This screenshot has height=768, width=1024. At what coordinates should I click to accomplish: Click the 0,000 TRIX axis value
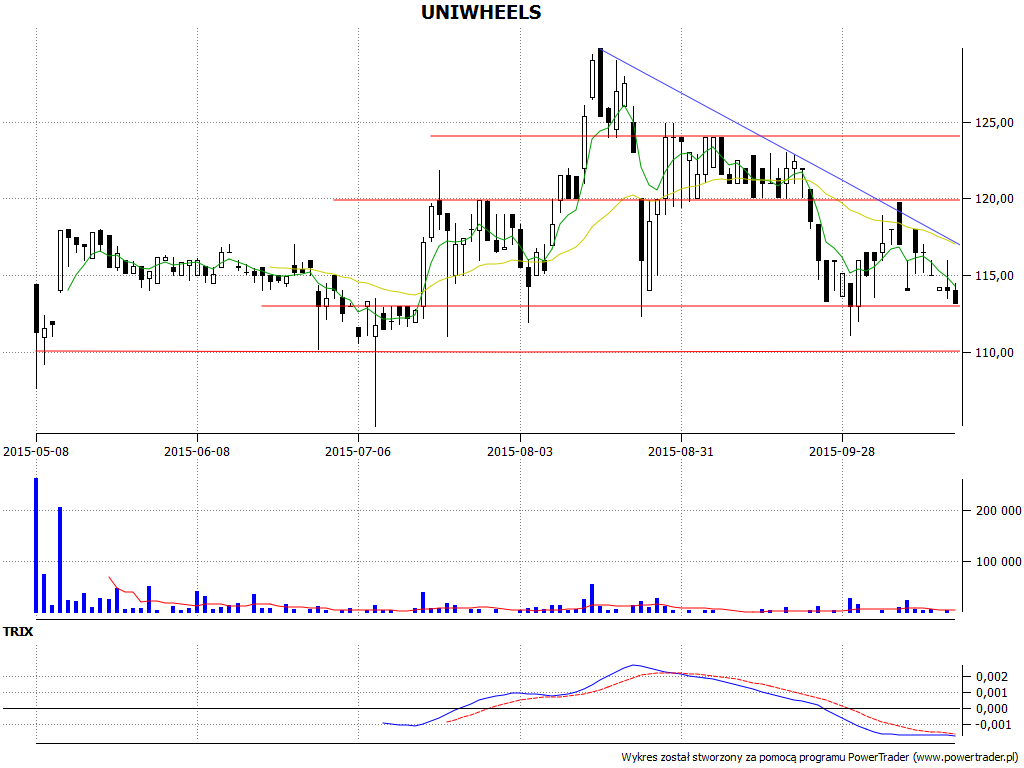(992, 709)
